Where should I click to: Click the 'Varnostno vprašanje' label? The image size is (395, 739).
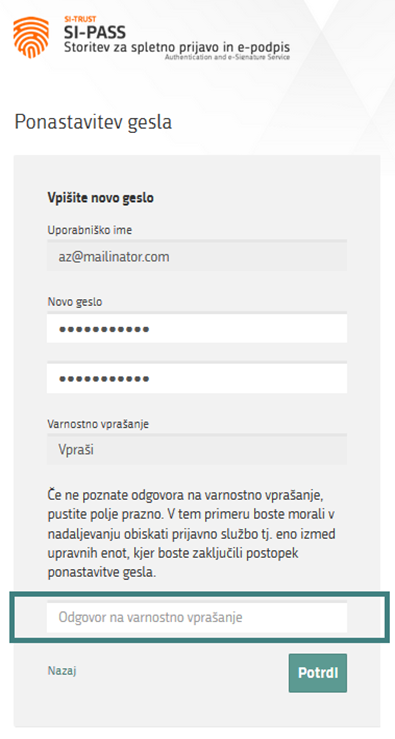98,424
